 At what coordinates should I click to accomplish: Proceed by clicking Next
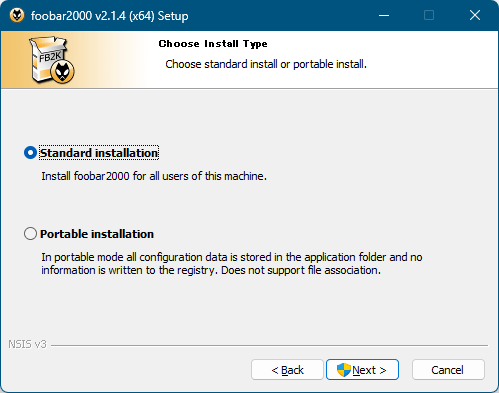(x=362, y=370)
